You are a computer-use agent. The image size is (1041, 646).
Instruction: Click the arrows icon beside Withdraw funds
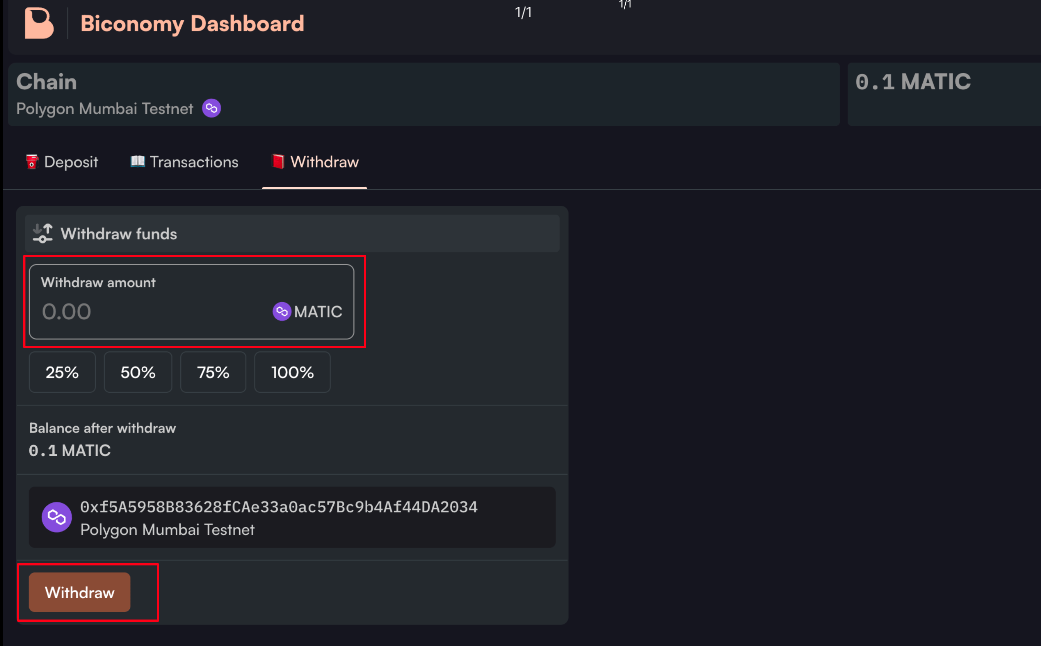pyautogui.click(x=42, y=233)
